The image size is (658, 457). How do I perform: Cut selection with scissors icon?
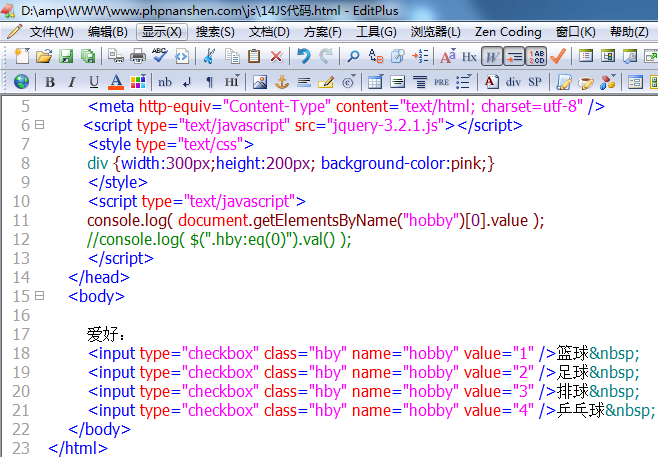(209, 56)
